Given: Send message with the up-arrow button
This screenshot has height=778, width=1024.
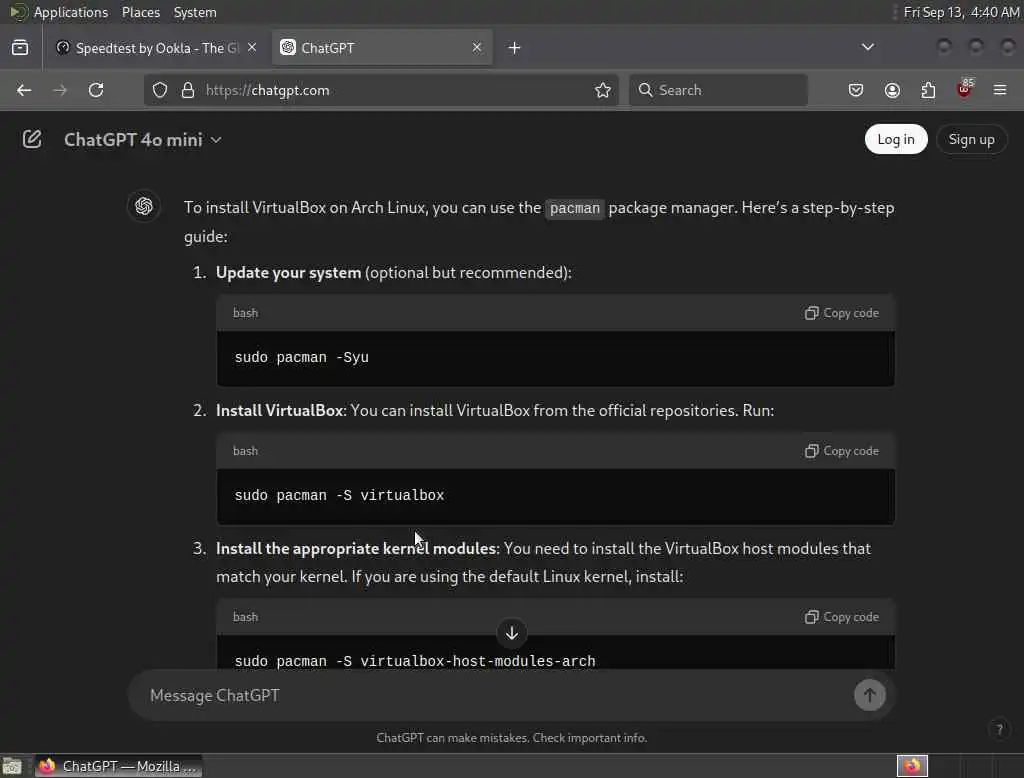Looking at the screenshot, I should click(869, 695).
